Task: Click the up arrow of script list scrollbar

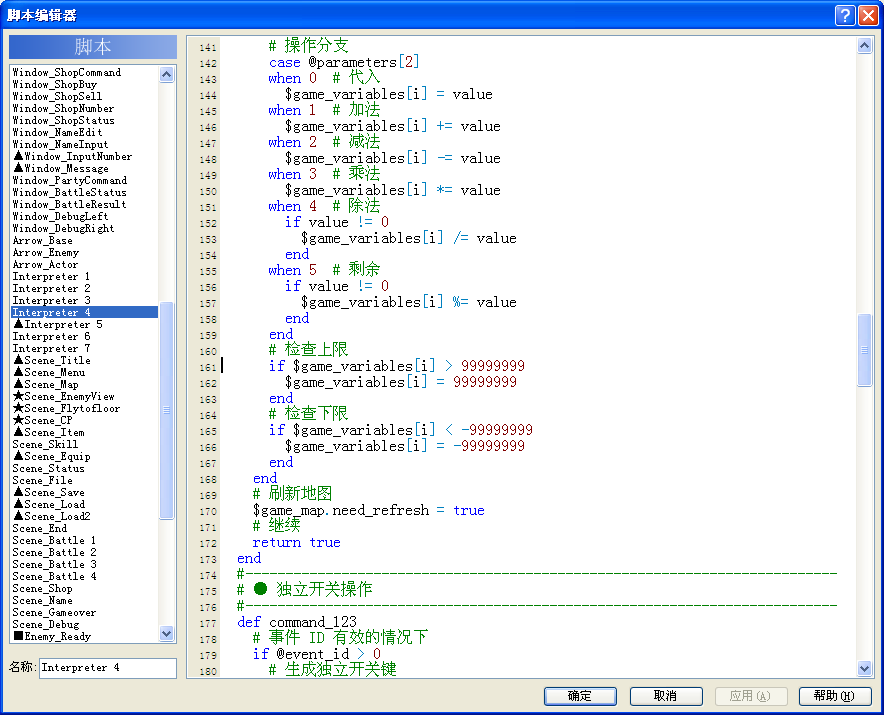Action: [x=166, y=74]
